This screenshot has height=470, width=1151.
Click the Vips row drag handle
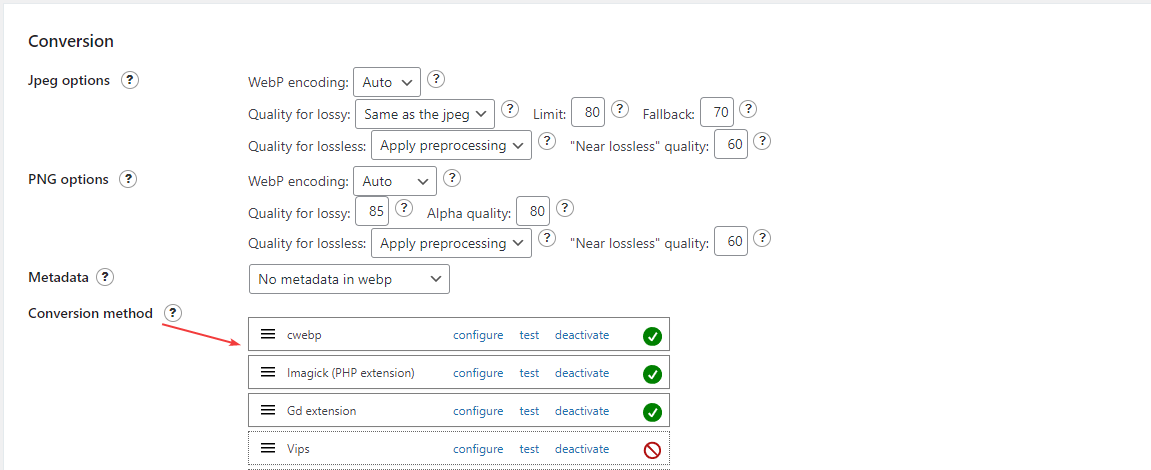[268, 449]
